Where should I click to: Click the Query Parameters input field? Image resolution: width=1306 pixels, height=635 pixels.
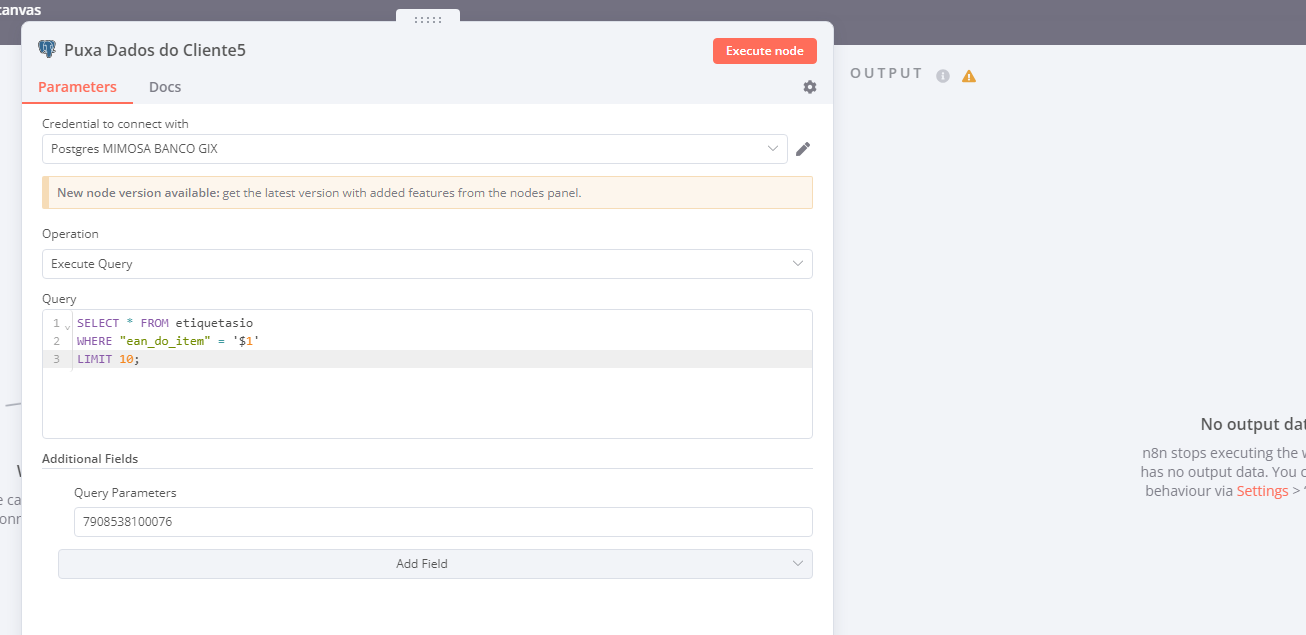click(x=443, y=522)
